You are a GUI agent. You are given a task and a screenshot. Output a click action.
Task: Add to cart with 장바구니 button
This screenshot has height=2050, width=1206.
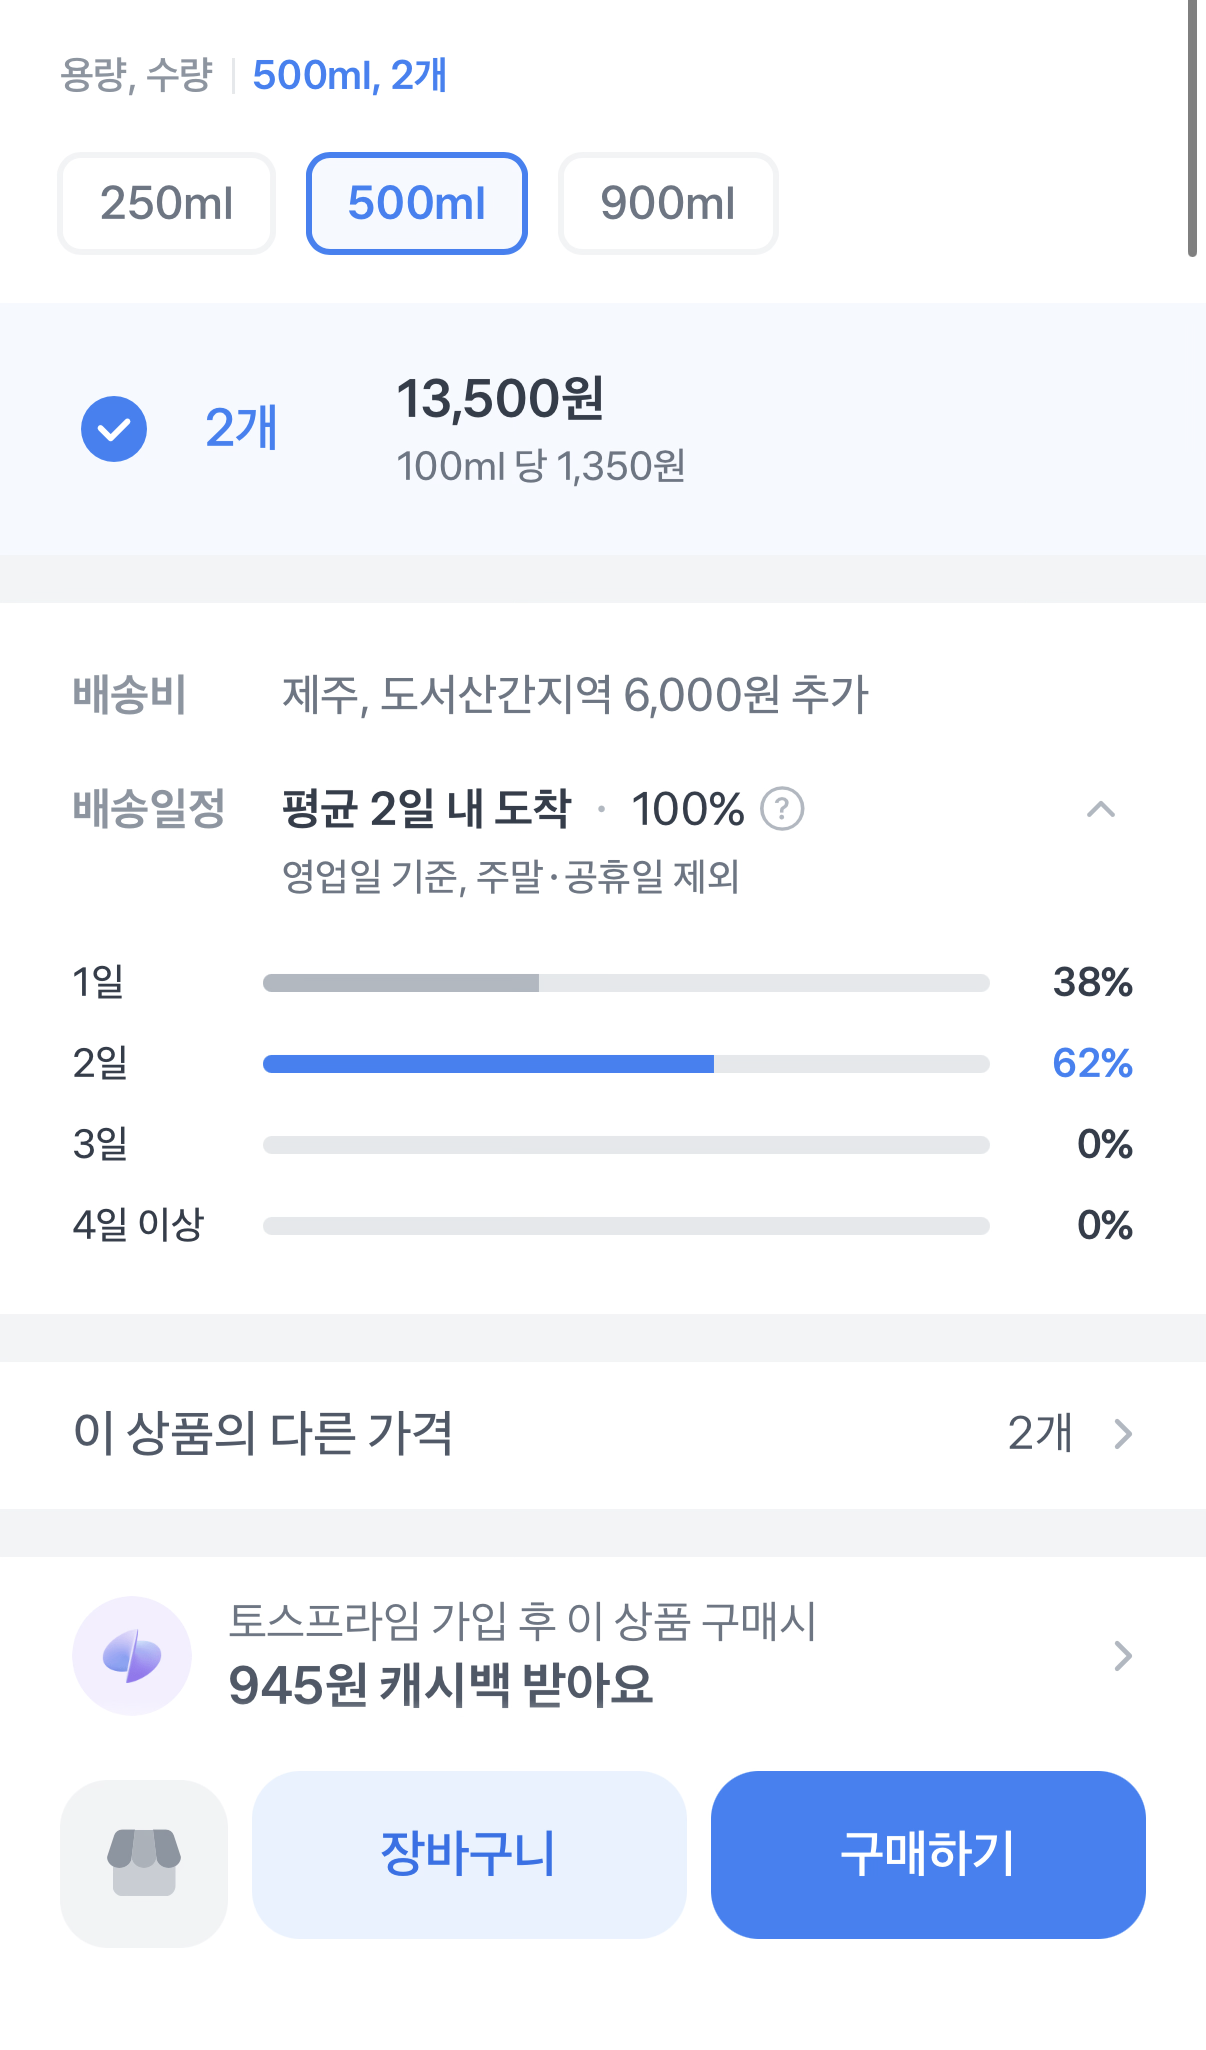469,1855
